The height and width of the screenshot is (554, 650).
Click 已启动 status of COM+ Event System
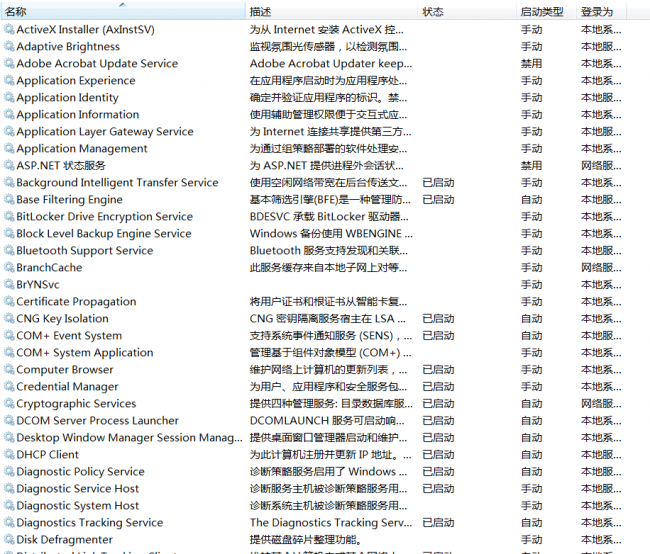coord(438,335)
